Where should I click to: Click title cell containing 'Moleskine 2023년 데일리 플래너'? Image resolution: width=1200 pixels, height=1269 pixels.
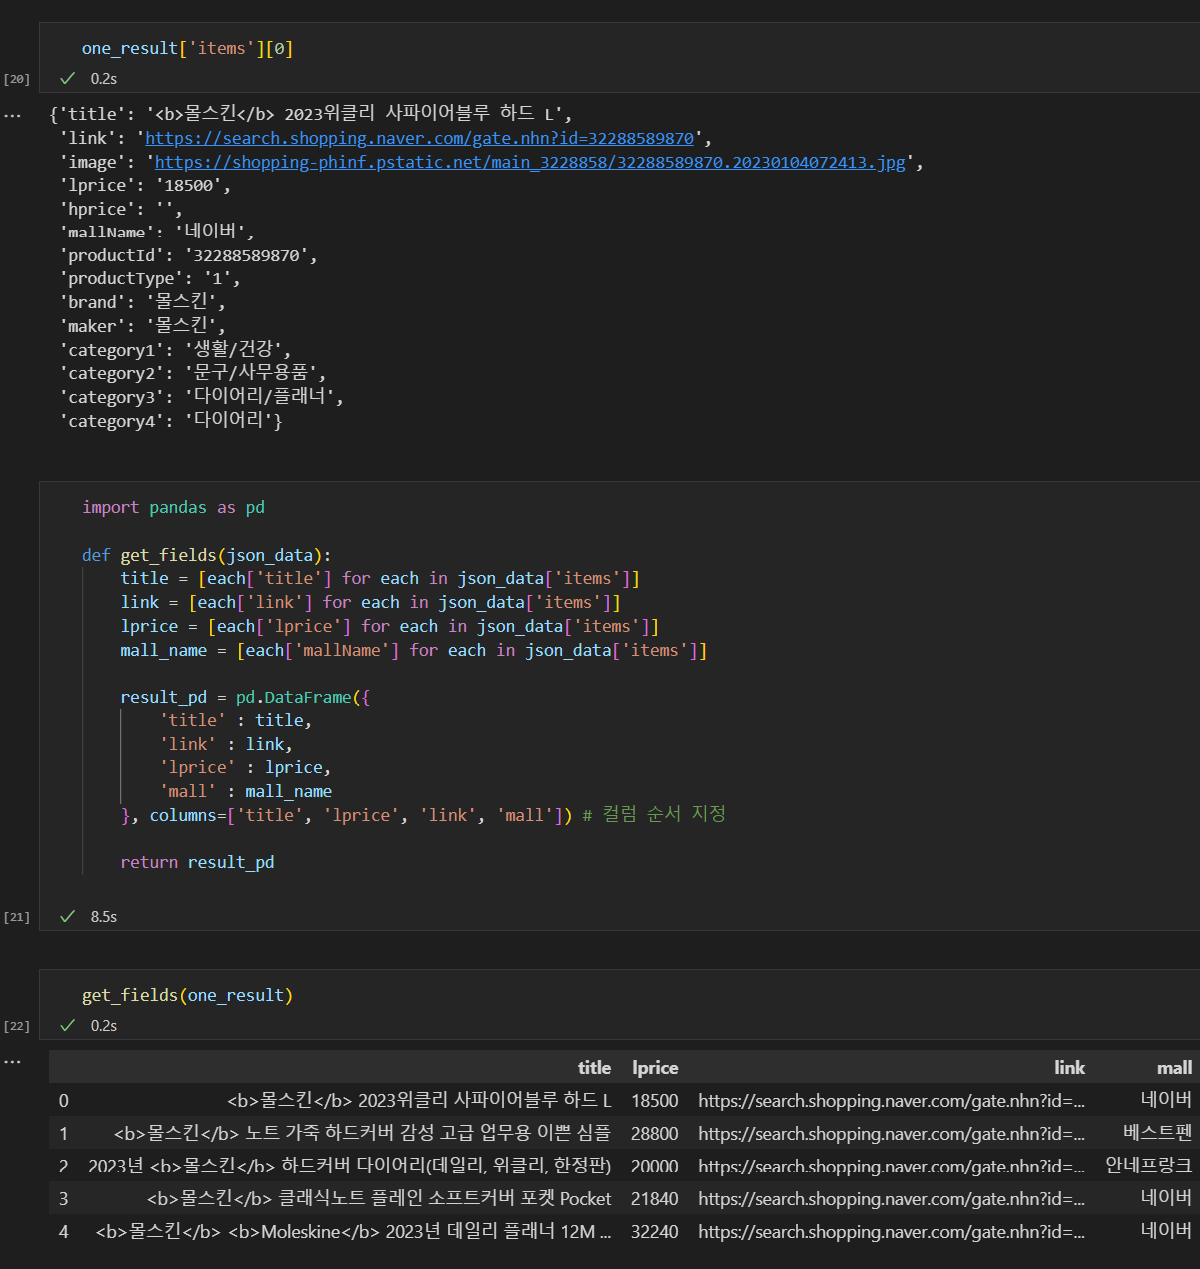pos(353,1231)
